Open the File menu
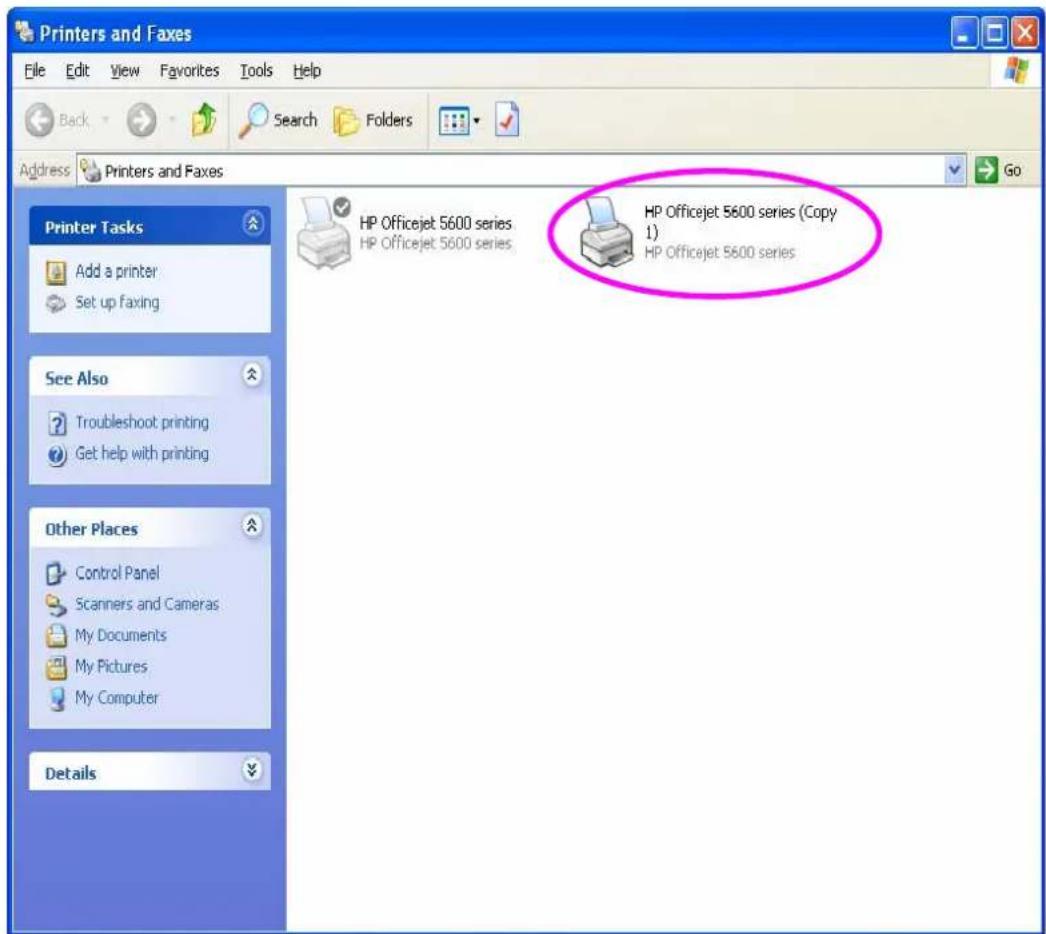 click(x=35, y=71)
